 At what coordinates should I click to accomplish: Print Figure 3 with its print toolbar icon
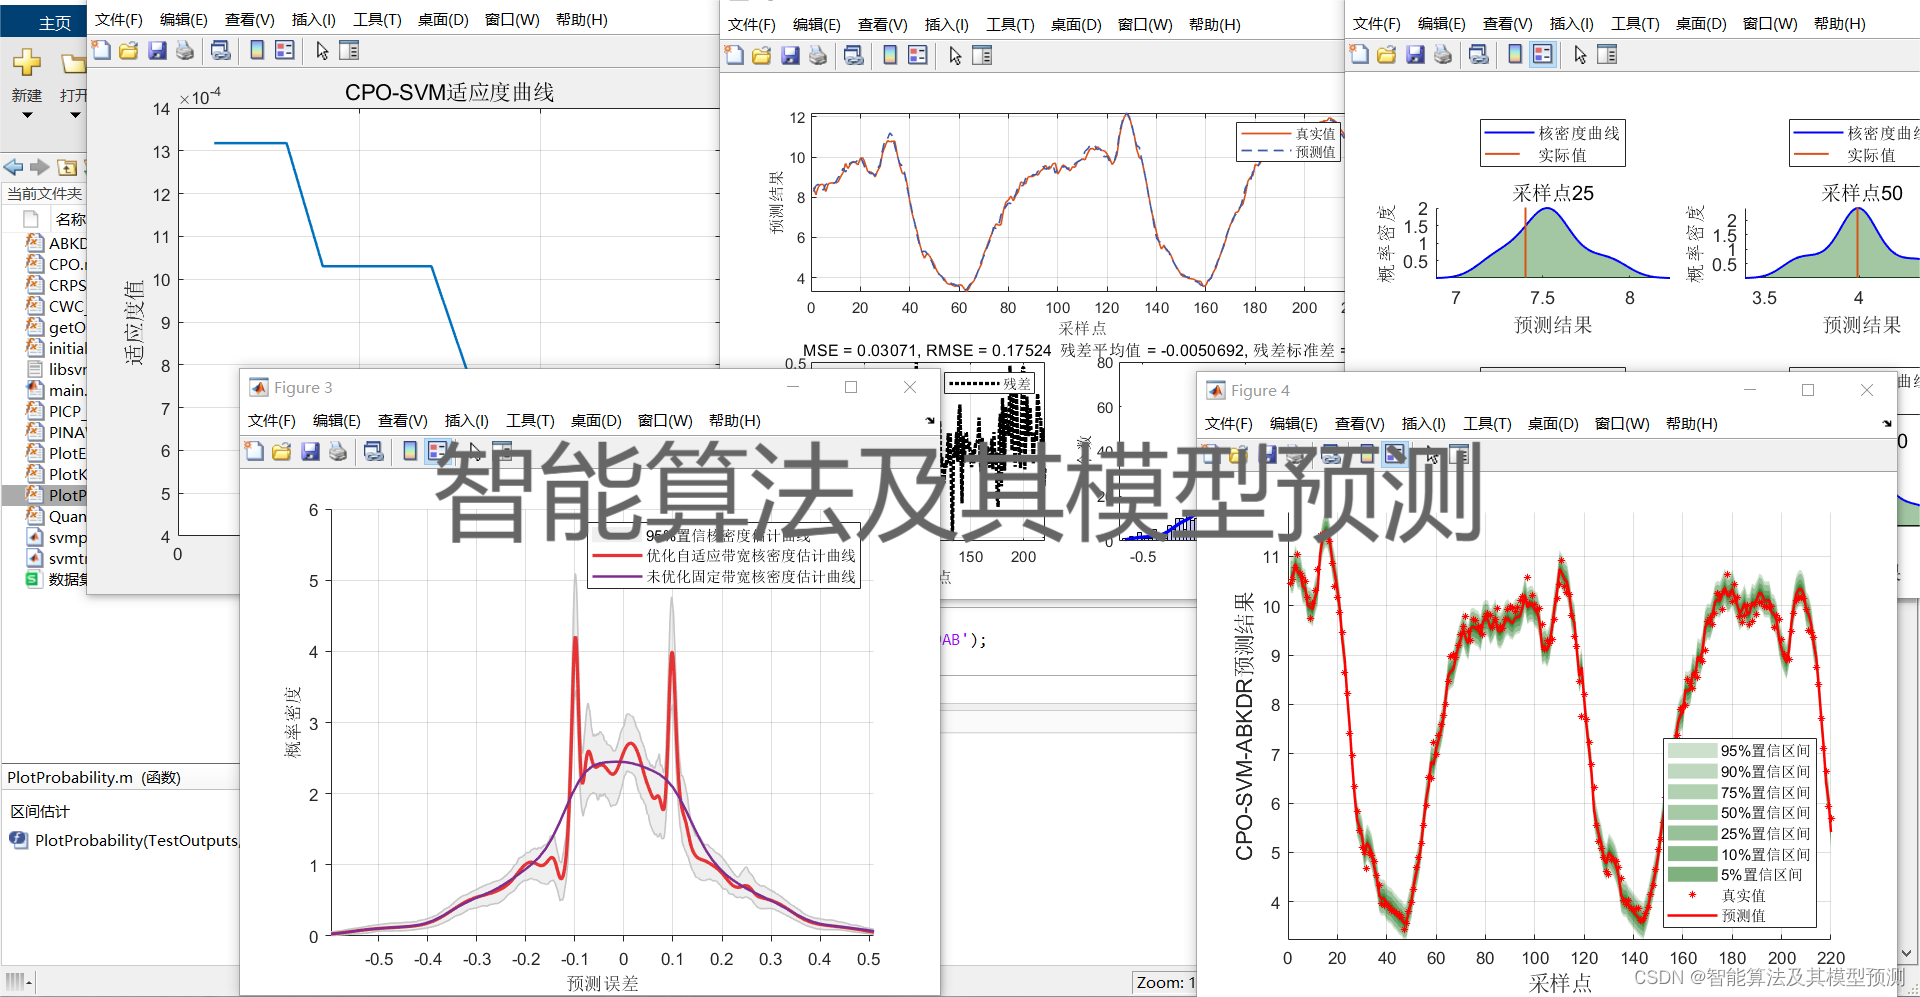tap(338, 451)
